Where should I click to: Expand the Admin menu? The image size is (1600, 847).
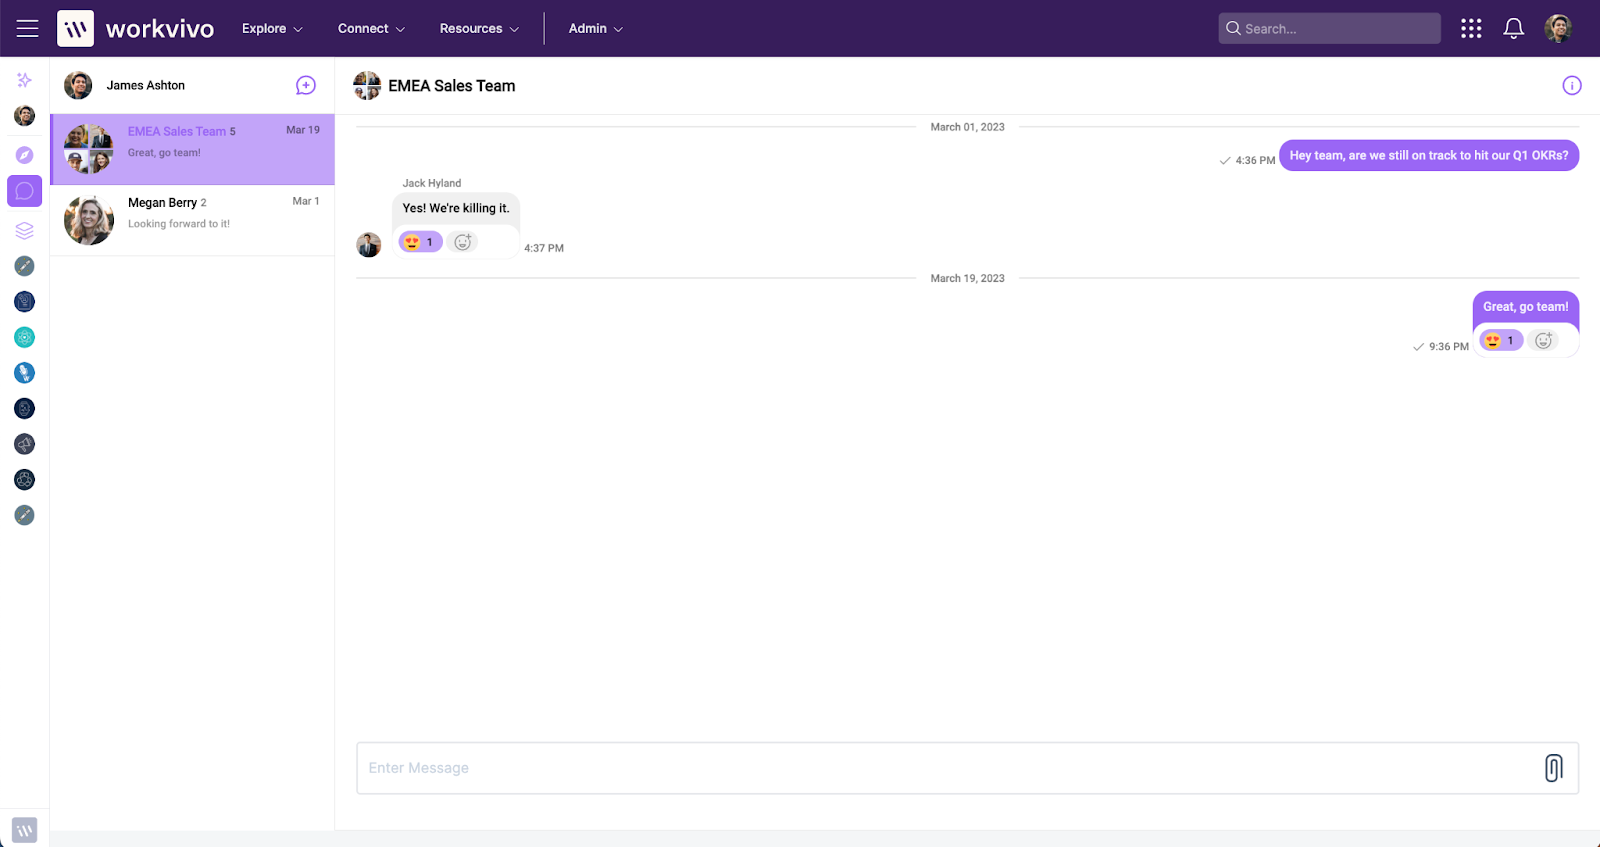pos(595,29)
